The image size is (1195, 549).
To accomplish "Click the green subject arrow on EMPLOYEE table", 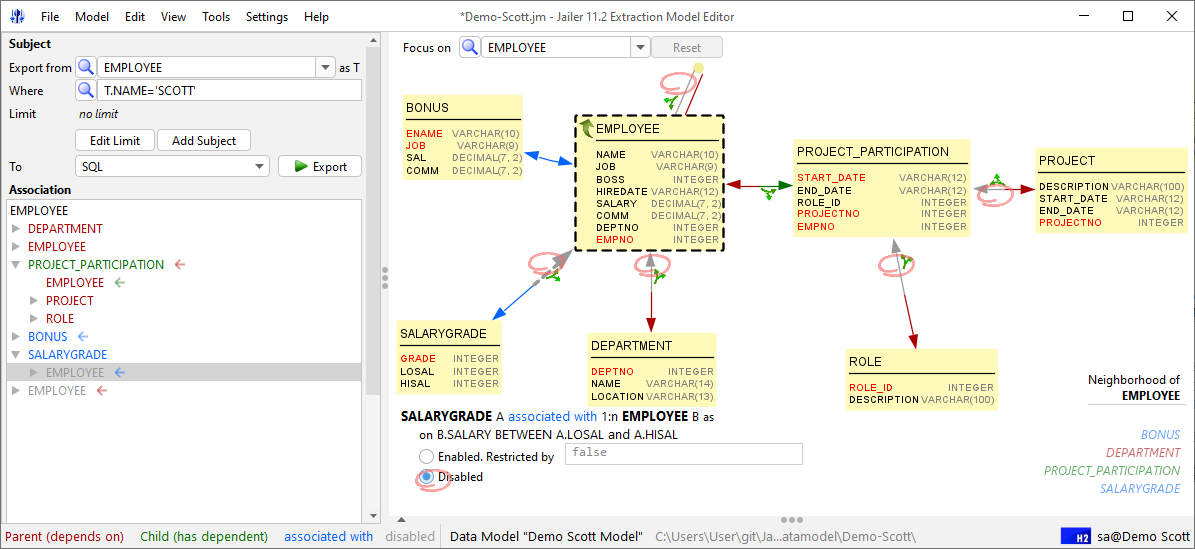I will (586, 128).
